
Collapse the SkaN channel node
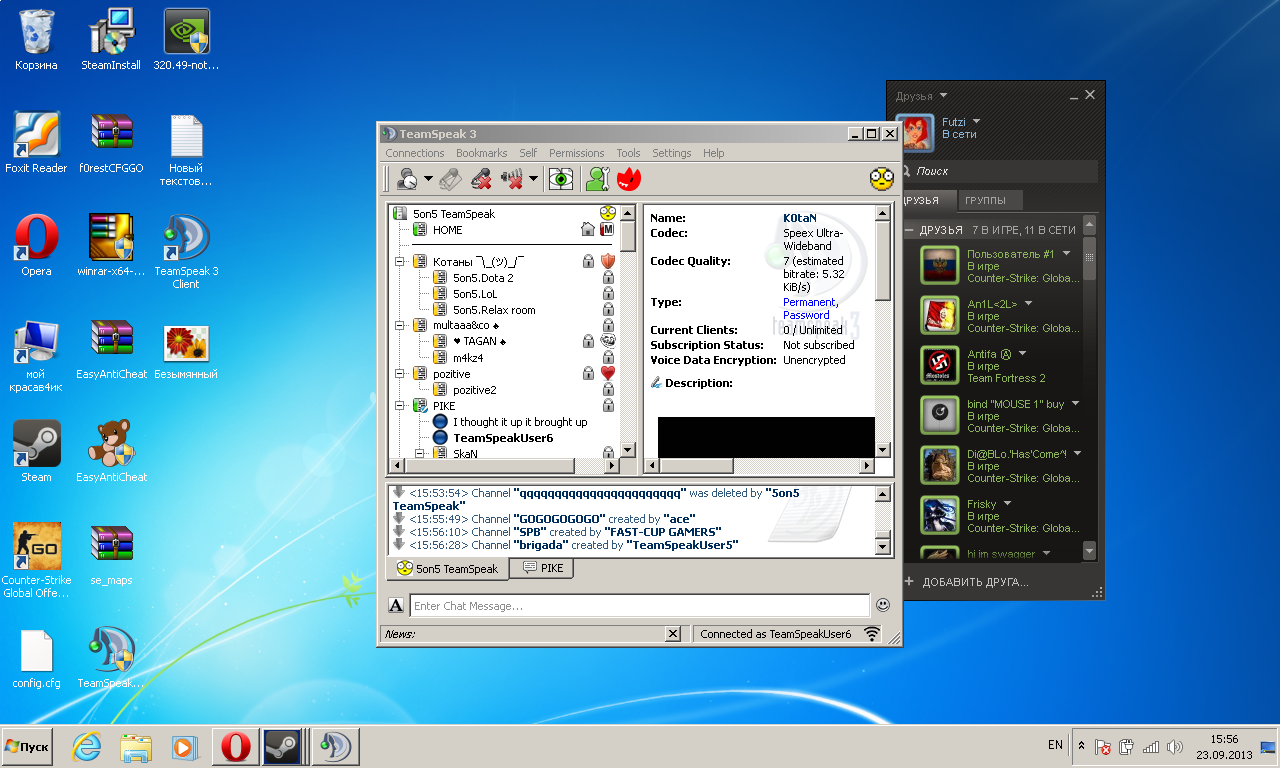[x=420, y=454]
